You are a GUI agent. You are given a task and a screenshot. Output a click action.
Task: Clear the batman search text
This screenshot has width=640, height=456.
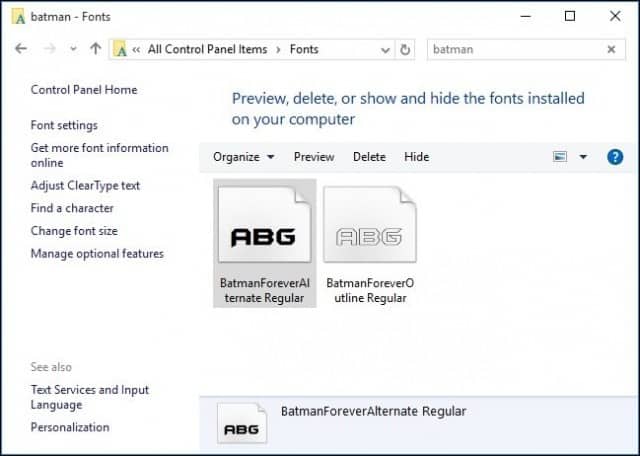point(611,49)
